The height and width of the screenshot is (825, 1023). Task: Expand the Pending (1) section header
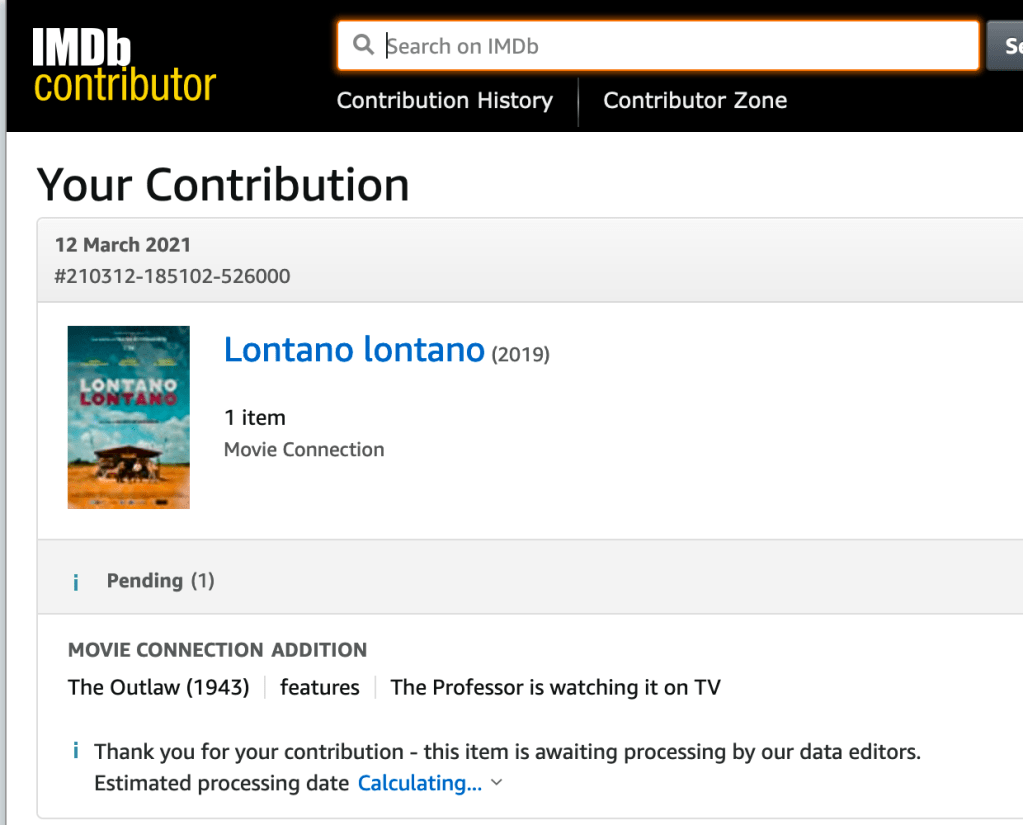tap(160, 581)
